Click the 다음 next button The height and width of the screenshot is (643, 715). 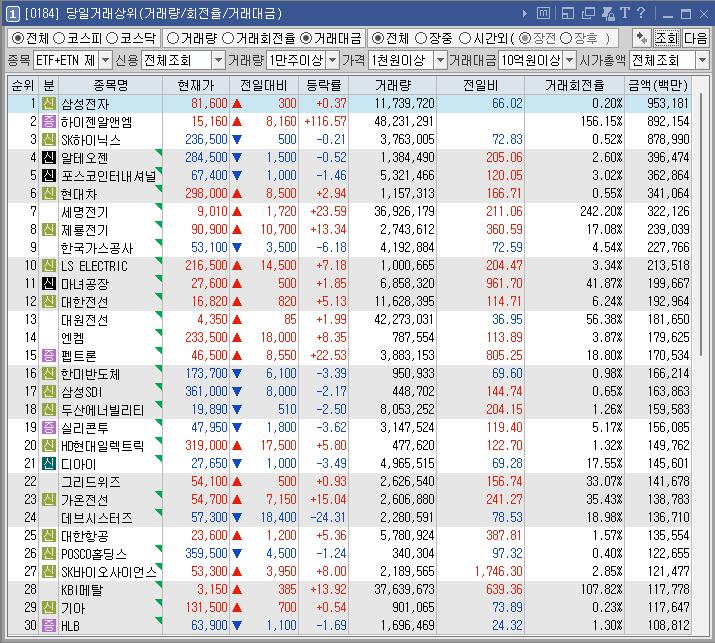tap(695, 38)
